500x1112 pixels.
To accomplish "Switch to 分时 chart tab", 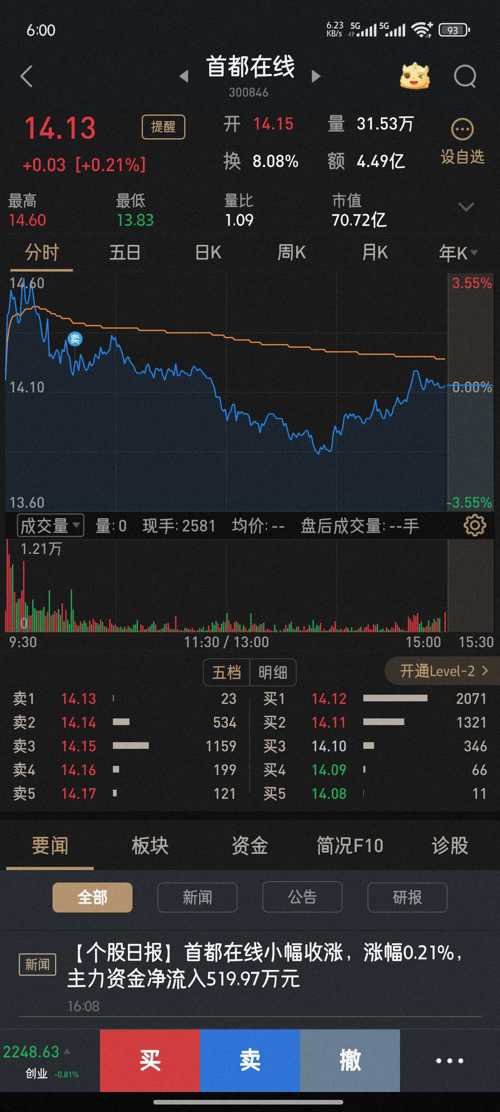I will pyautogui.click(x=42, y=252).
